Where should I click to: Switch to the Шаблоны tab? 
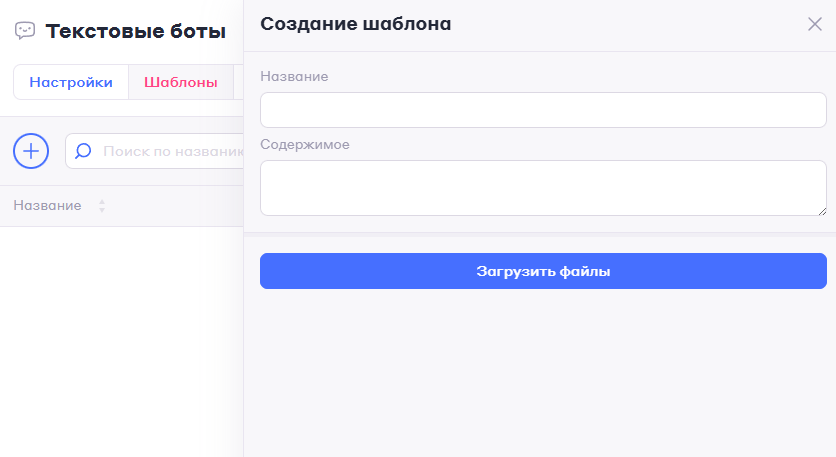tap(181, 83)
